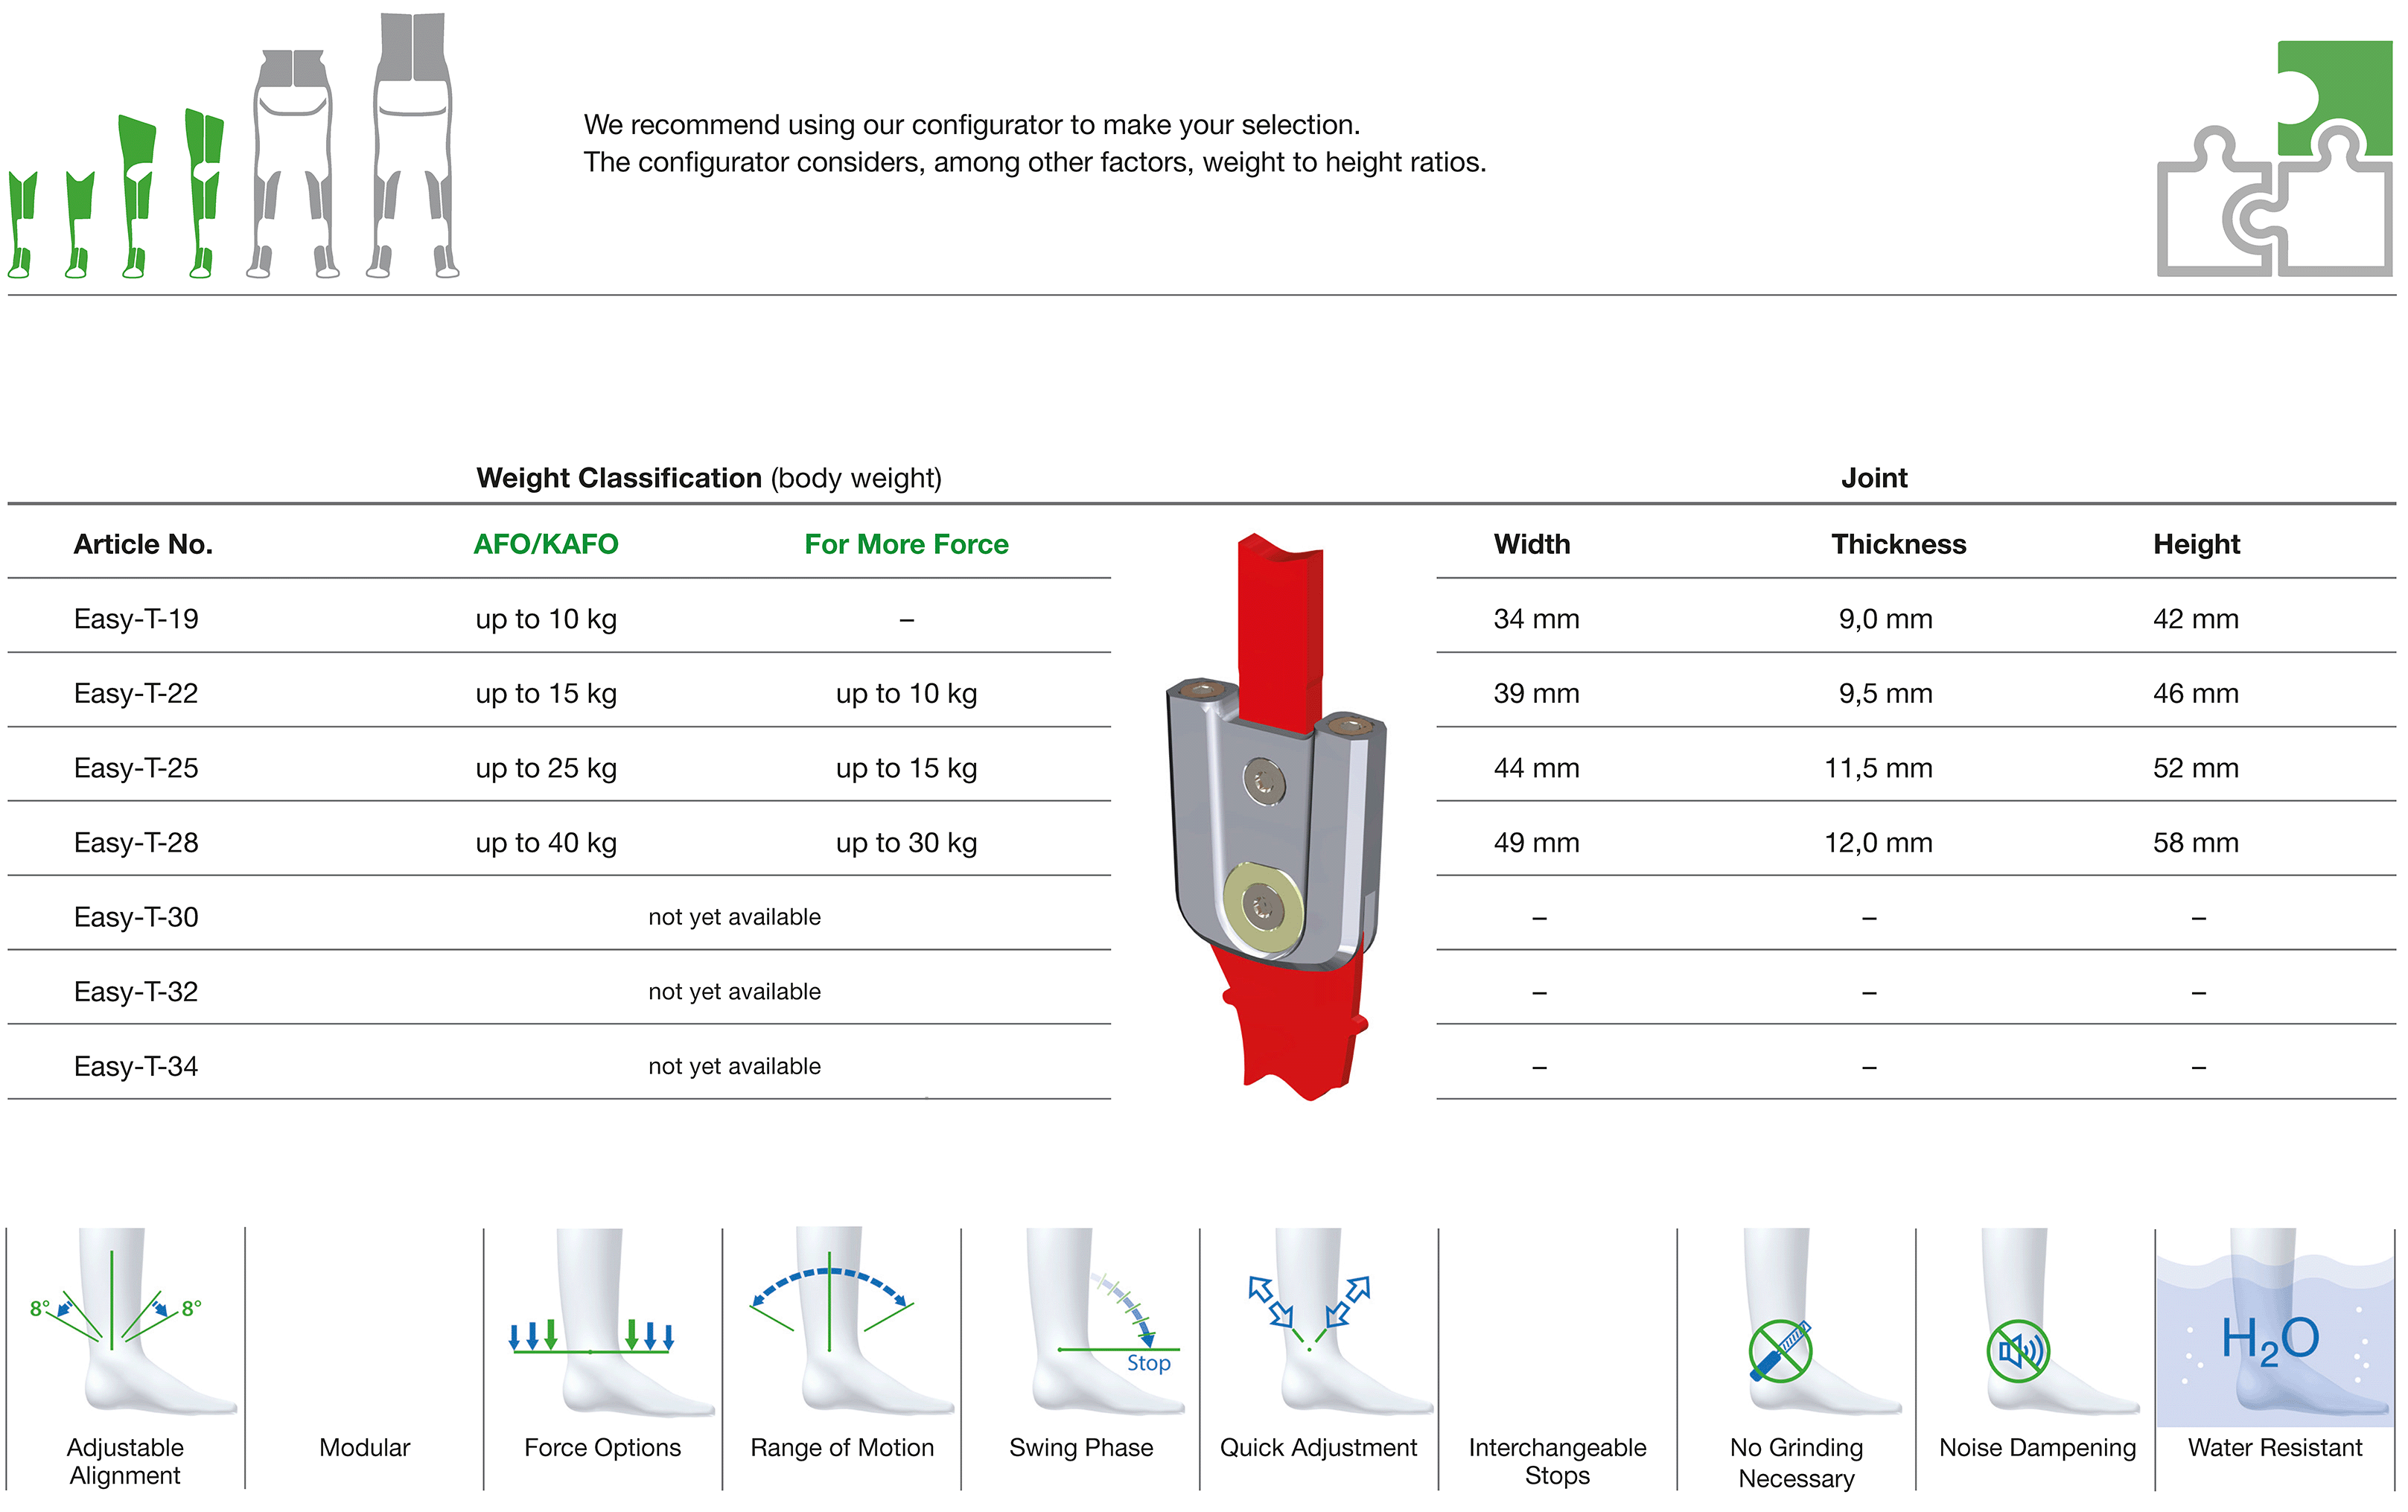Click the Modular feature label
2408x1512 pixels.
point(365,1447)
